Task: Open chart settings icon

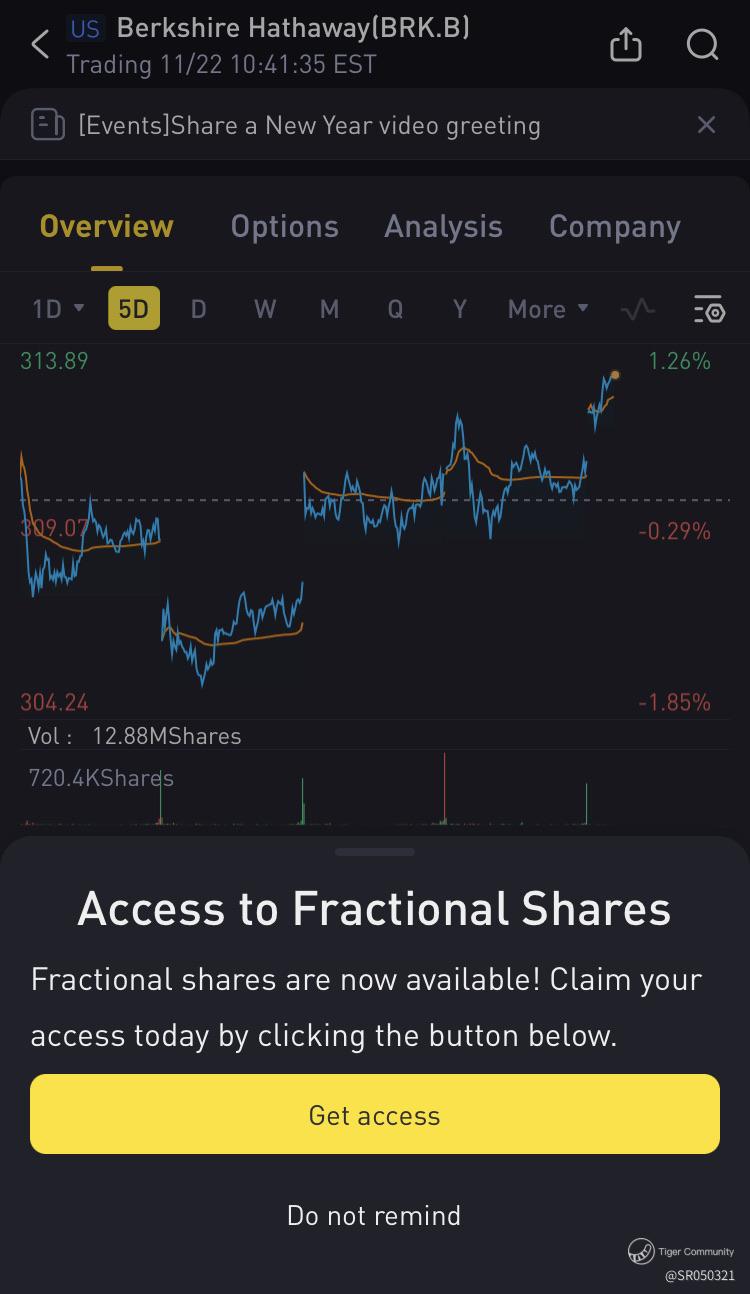Action: [x=709, y=309]
